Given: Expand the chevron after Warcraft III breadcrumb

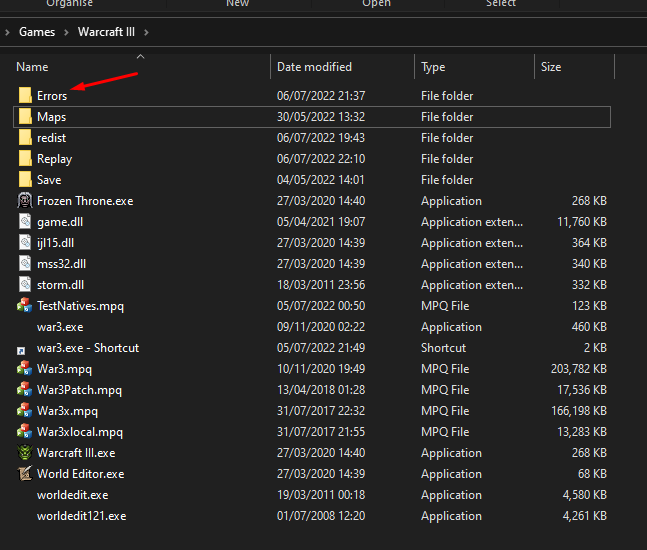Looking at the screenshot, I should [146, 32].
